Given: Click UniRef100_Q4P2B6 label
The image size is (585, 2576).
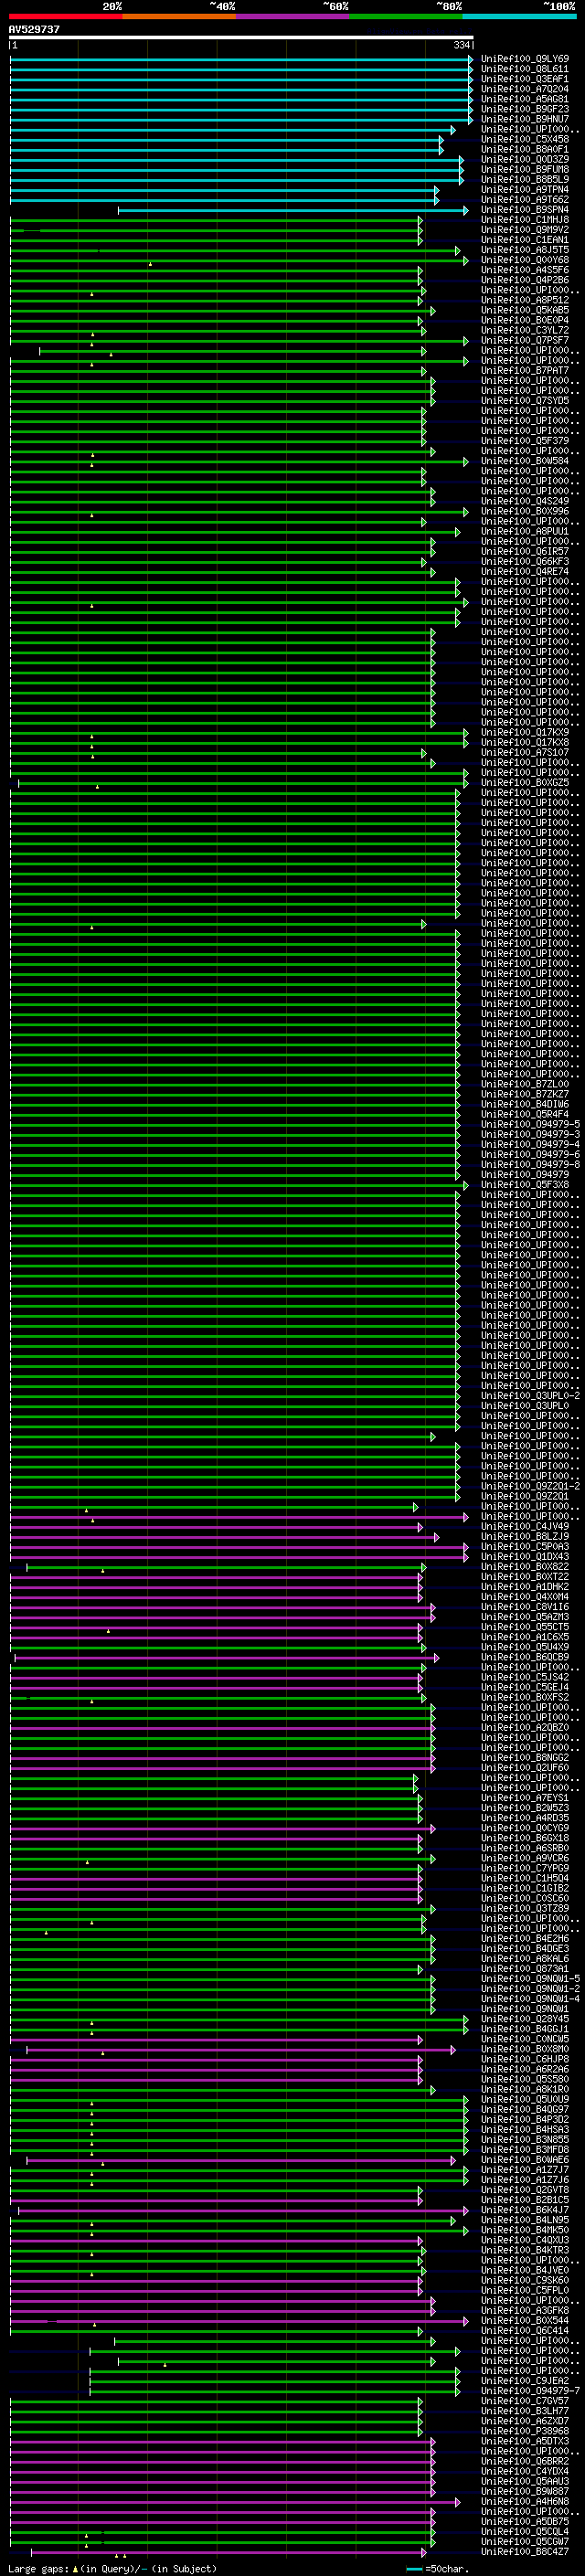Looking at the screenshot, I should [525, 280].
